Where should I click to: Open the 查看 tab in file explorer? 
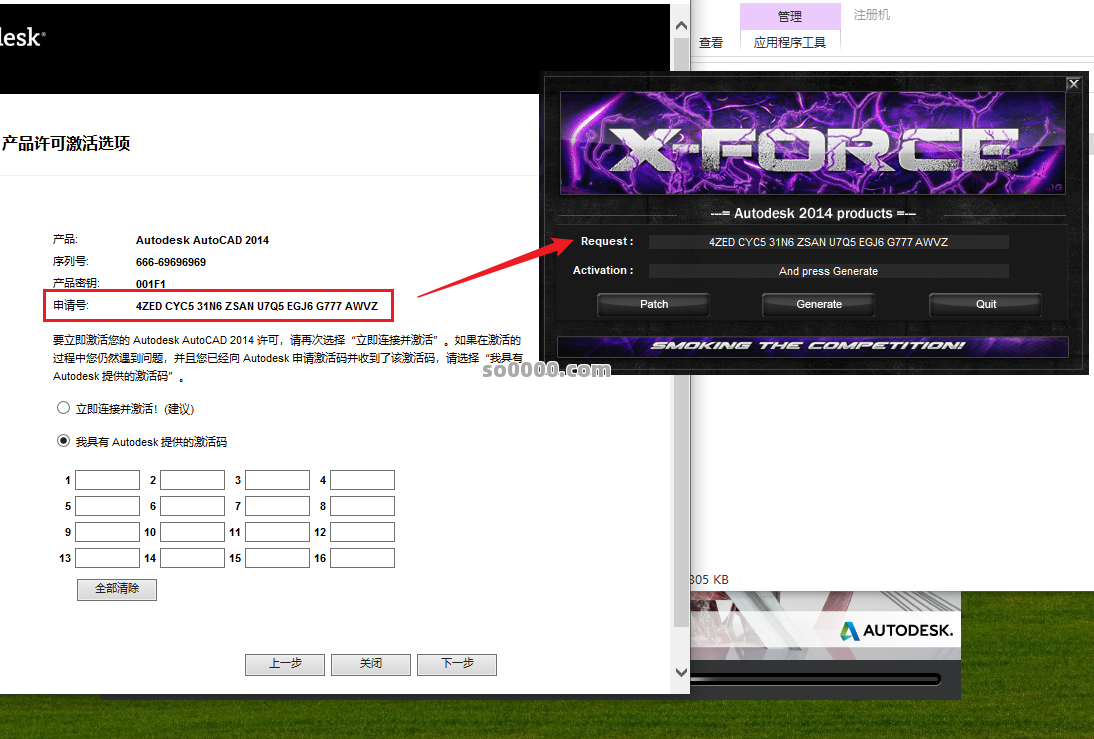[x=711, y=43]
